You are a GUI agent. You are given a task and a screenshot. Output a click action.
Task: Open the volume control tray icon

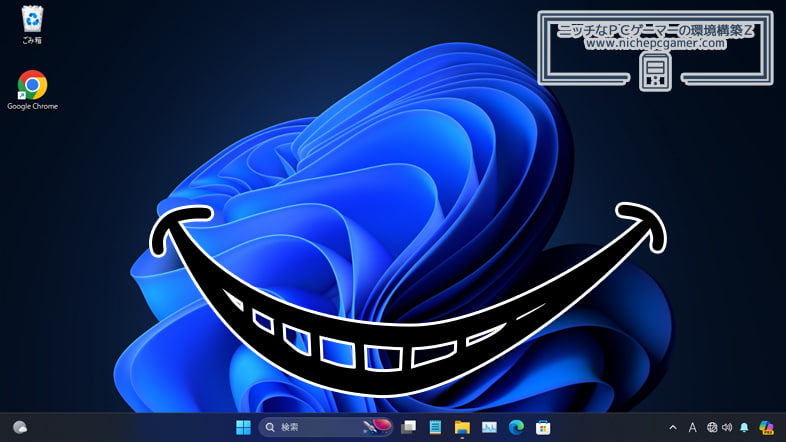tap(727, 427)
